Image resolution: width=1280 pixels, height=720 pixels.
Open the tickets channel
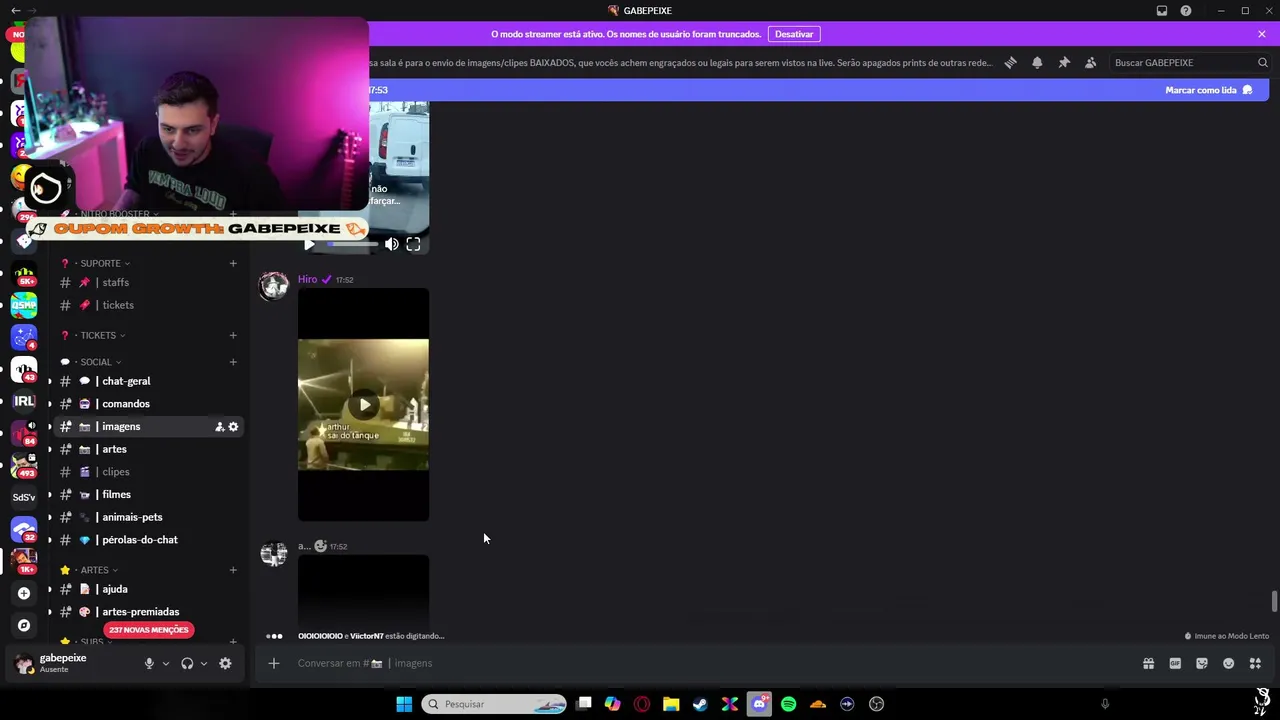[148, 305]
